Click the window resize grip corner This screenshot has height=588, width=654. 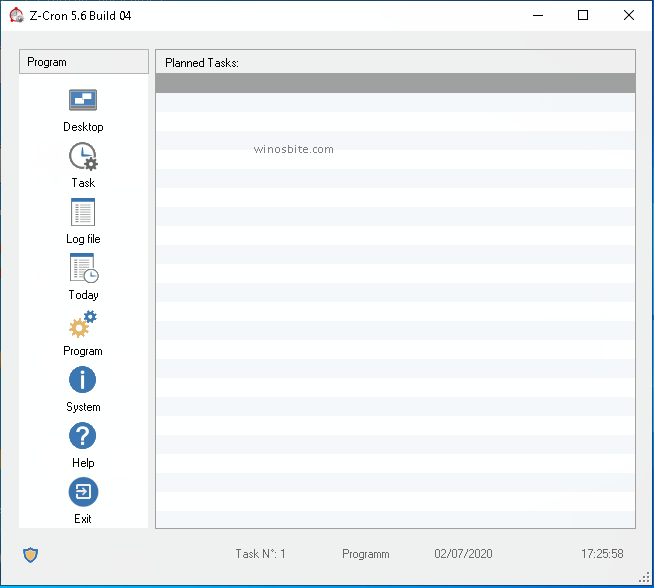(x=645, y=577)
